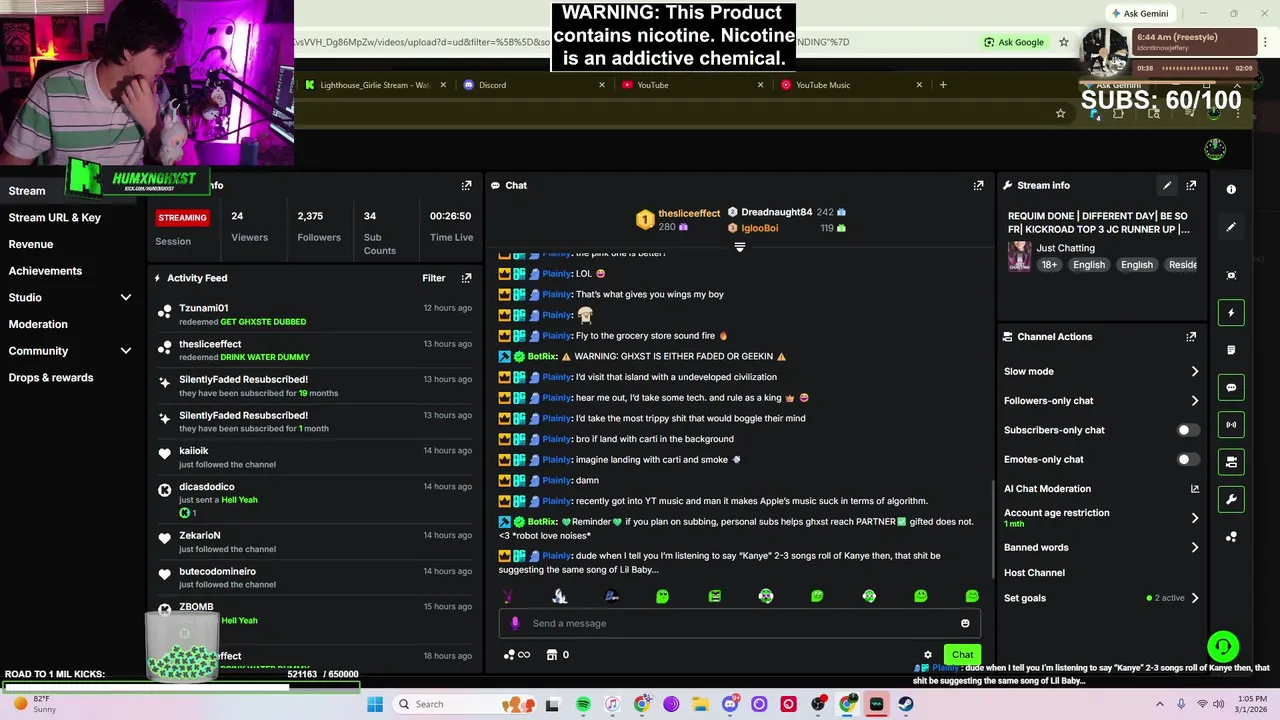Image resolution: width=1280 pixels, height=720 pixels.
Task: Pop out the Session info panel
Action: (466, 185)
